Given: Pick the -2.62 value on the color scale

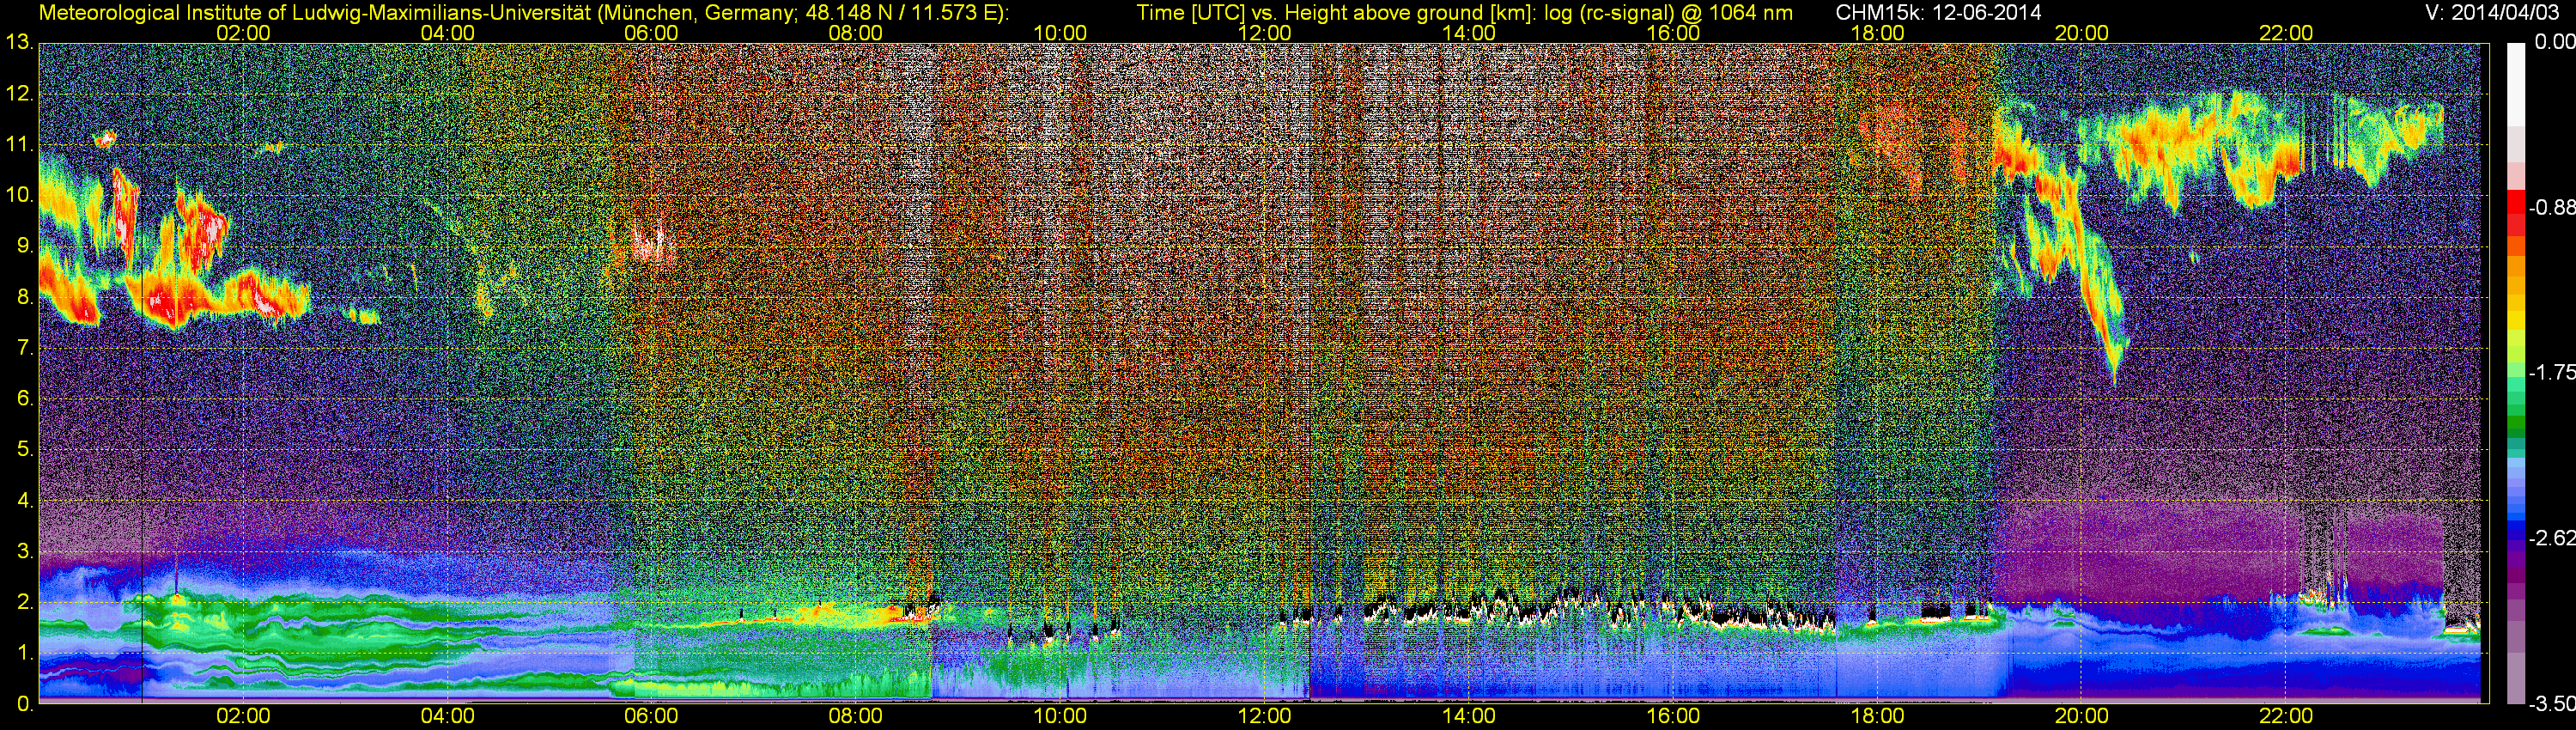Looking at the screenshot, I should (2551, 539).
